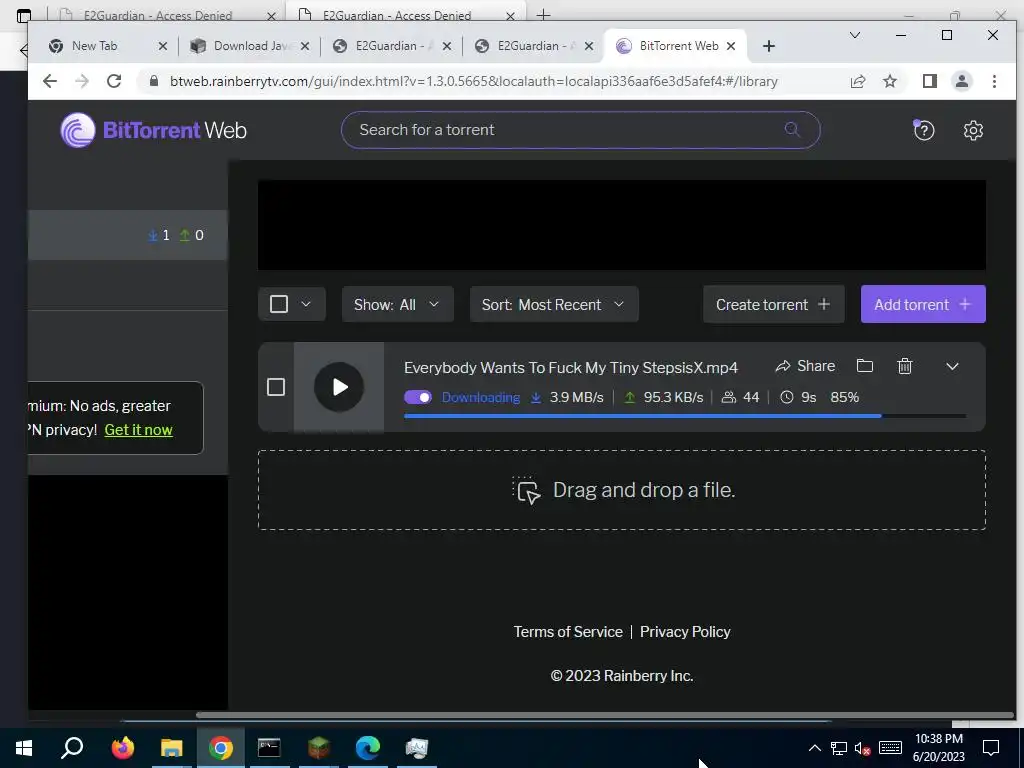Click Chrome's reload page icon
The image size is (1024, 768).
click(x=114, y=81)
